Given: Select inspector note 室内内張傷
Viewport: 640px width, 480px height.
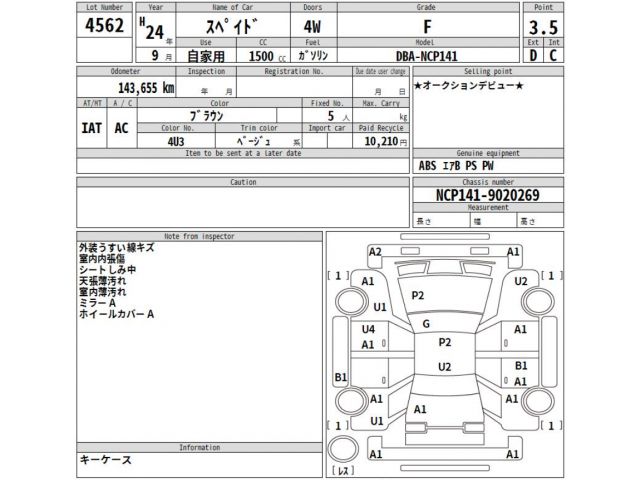Looking at the screenshot, I should tap(102, 258).
